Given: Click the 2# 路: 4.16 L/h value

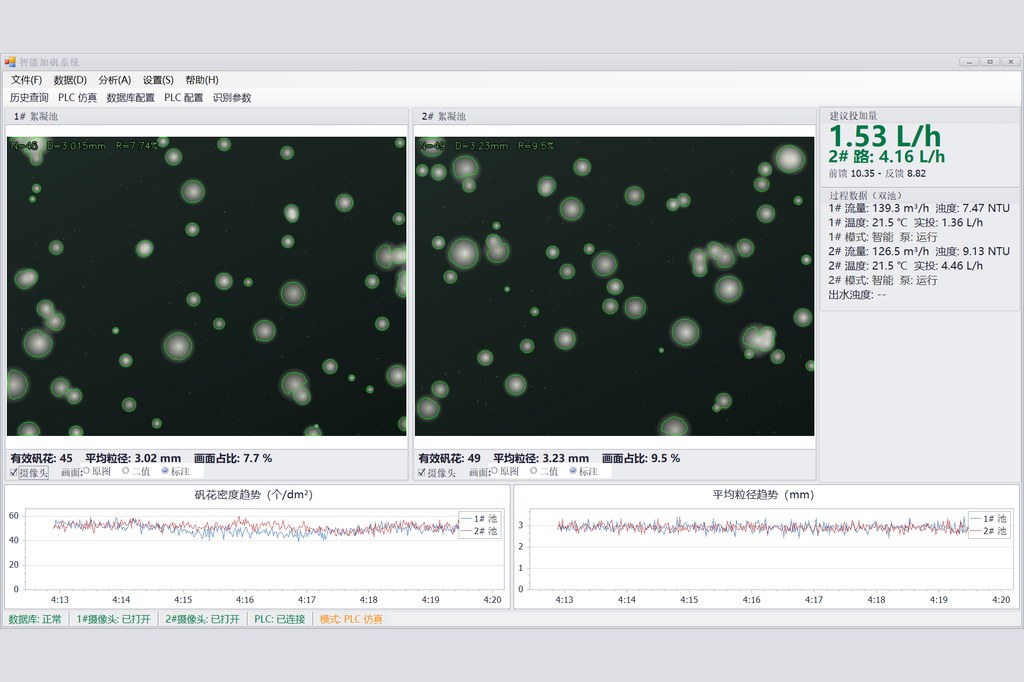Looking at the screenshot, I should coord(886,157).
